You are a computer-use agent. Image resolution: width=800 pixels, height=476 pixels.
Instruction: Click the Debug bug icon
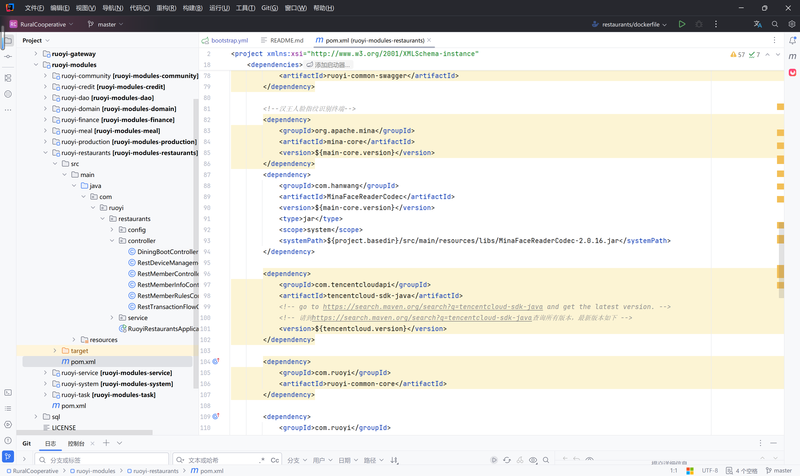click(x=699, y=24)
